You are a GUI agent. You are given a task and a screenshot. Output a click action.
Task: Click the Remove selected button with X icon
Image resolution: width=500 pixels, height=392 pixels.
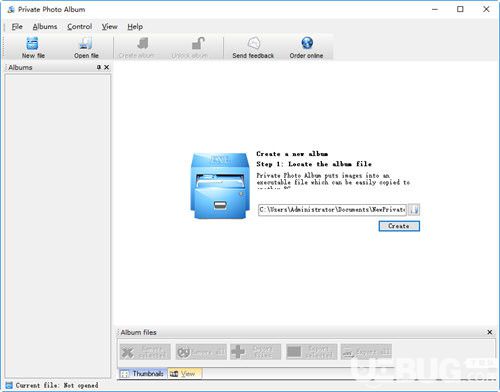tap(145, 352)
